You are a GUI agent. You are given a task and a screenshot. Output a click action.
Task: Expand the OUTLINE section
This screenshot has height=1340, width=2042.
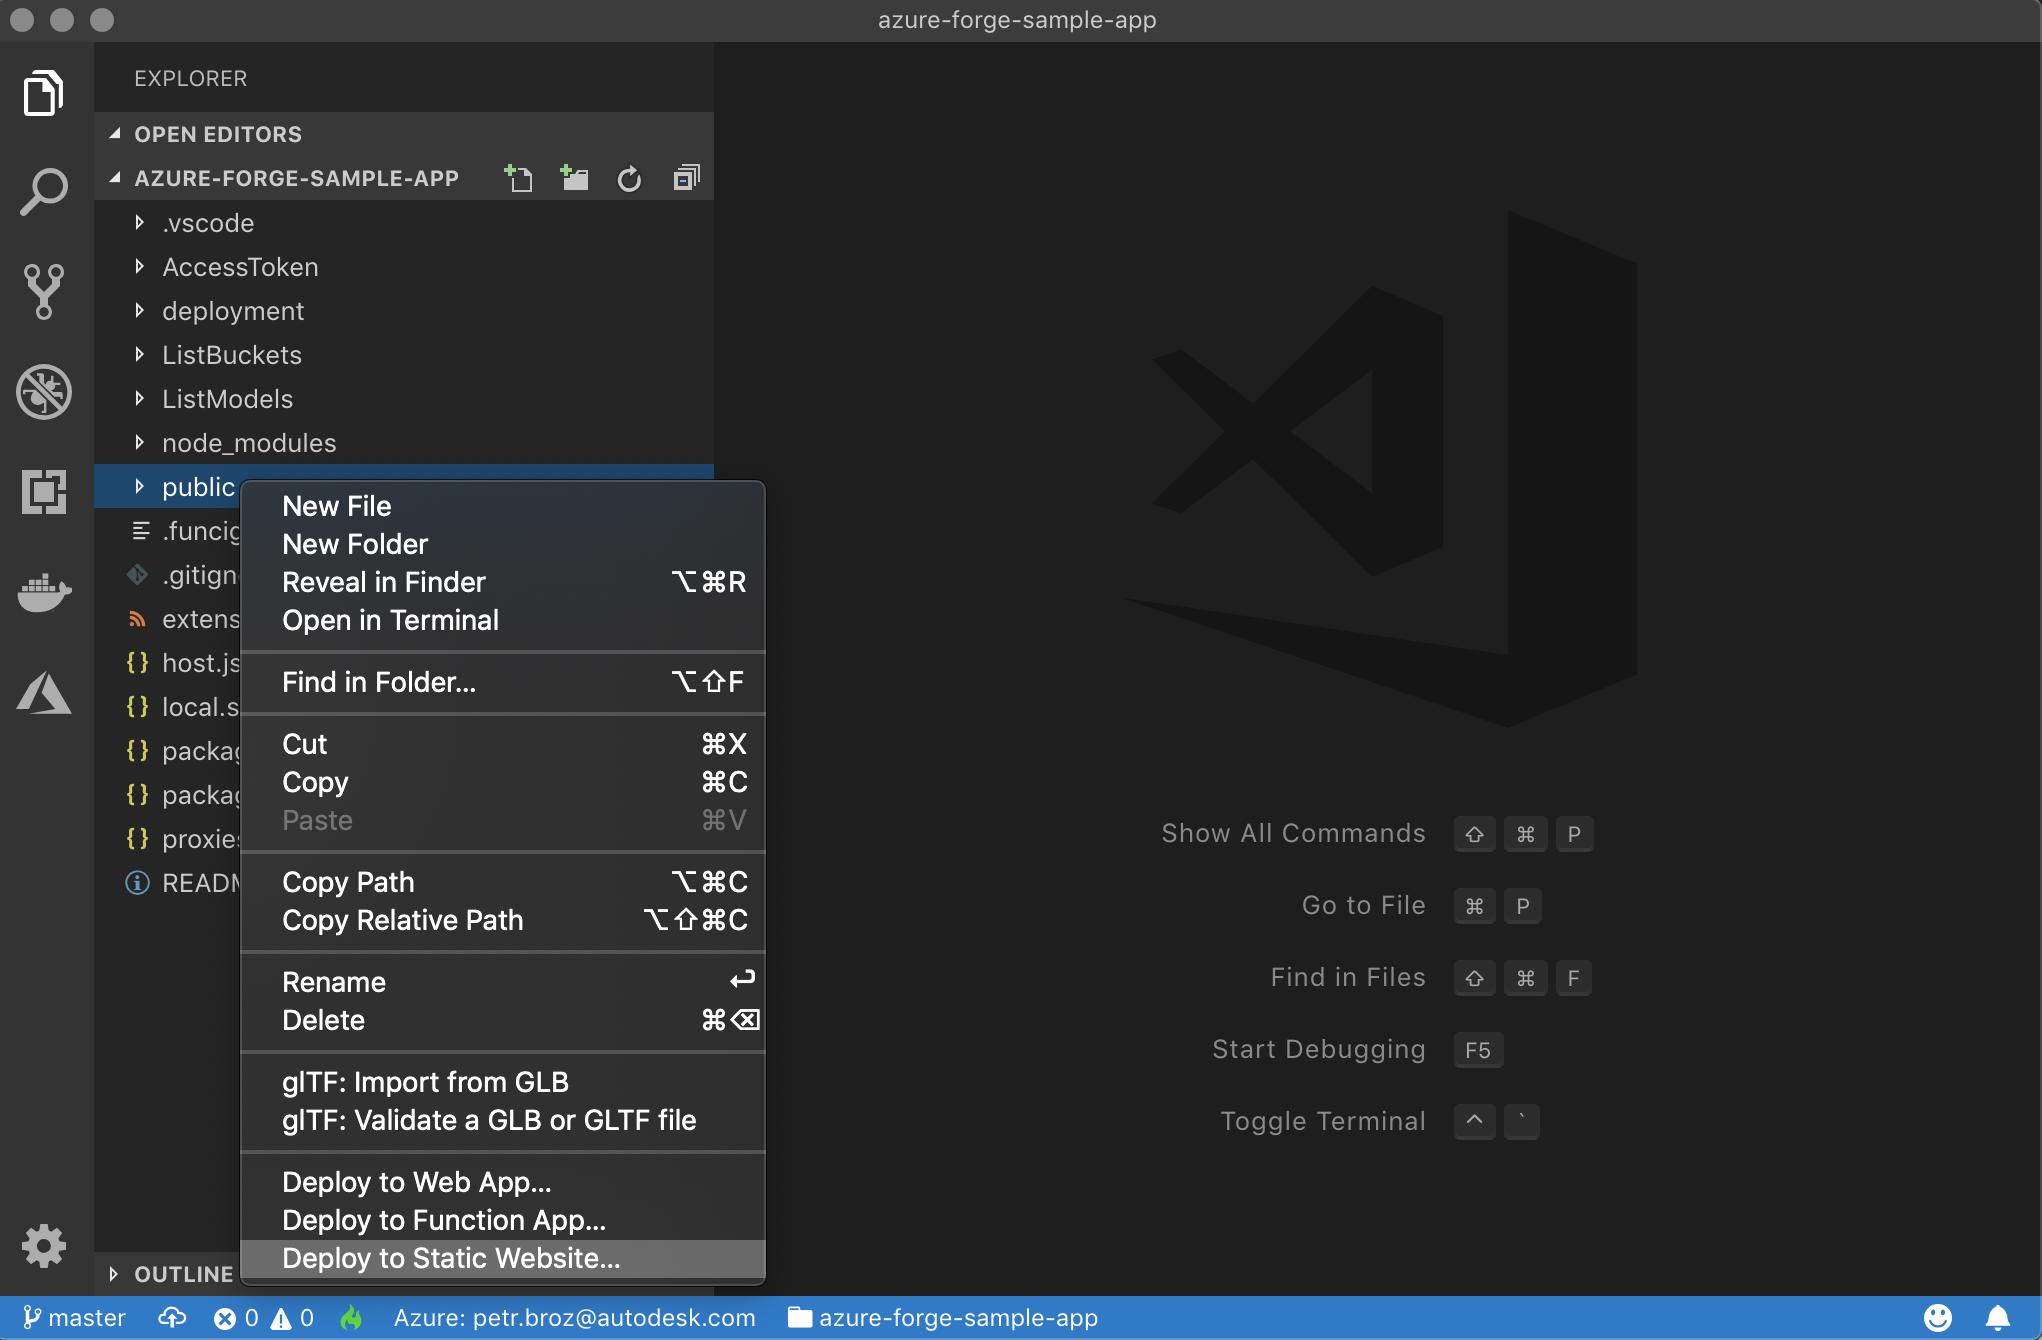(x=168, y=1274)
